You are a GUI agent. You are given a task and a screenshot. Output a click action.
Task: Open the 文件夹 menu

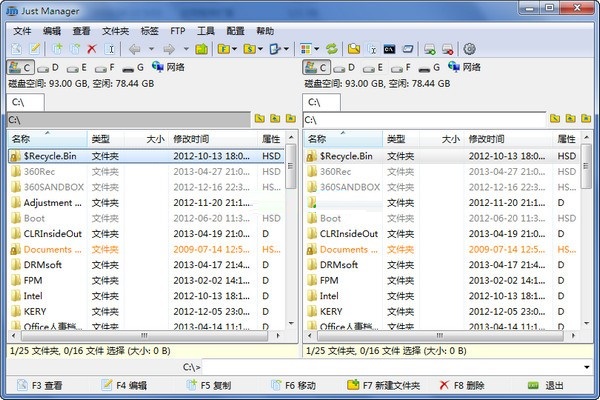(x=116, y=31)
